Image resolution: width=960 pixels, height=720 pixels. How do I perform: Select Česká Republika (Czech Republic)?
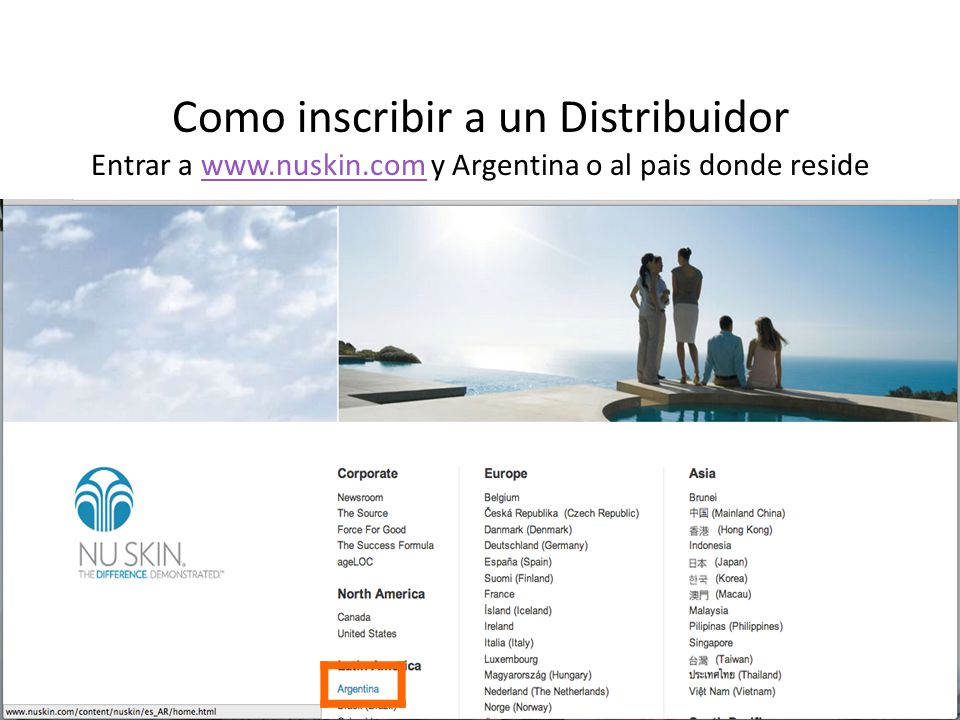point(561,513)
